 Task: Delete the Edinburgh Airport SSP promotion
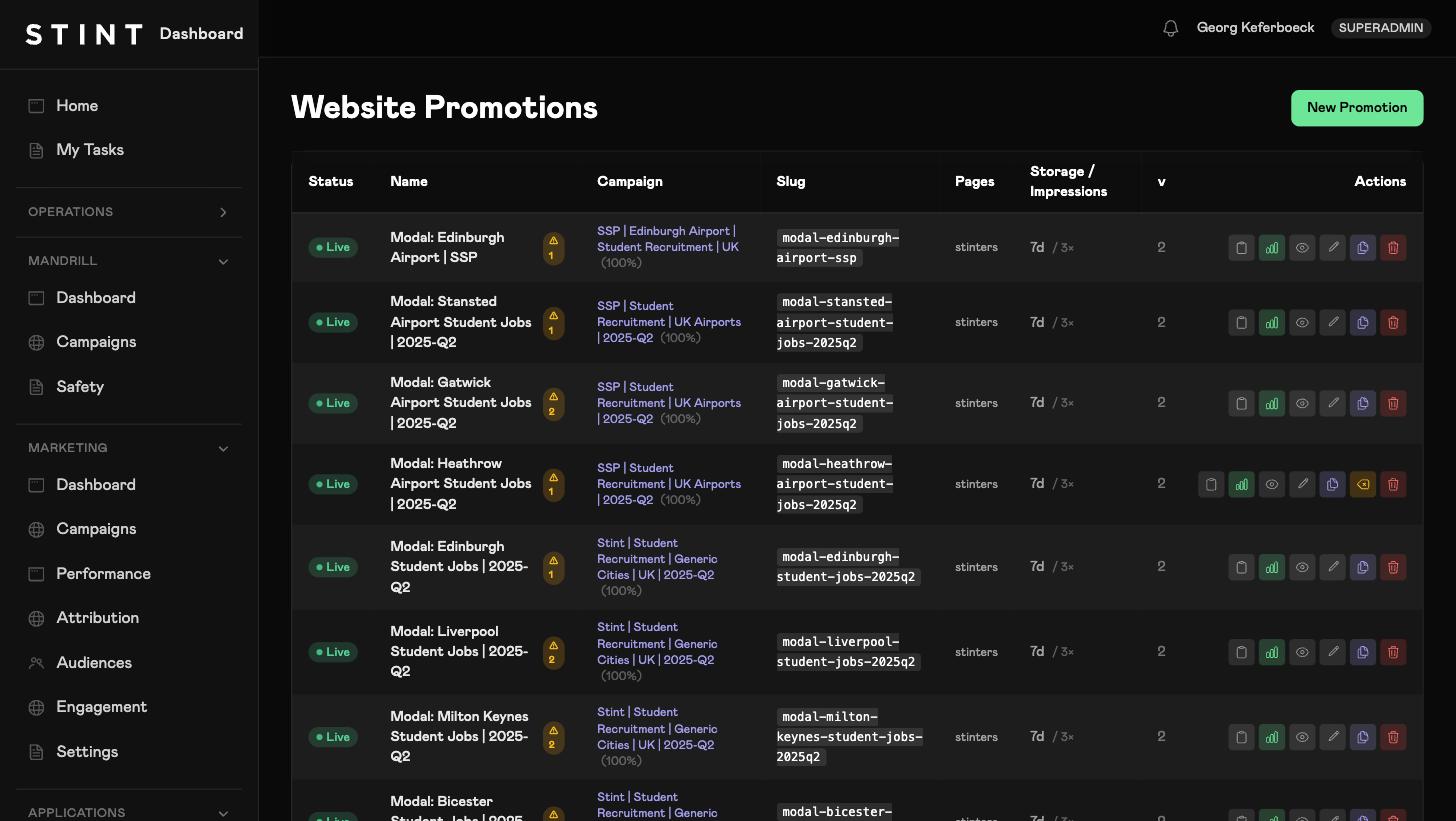[x=1394, y=248]
